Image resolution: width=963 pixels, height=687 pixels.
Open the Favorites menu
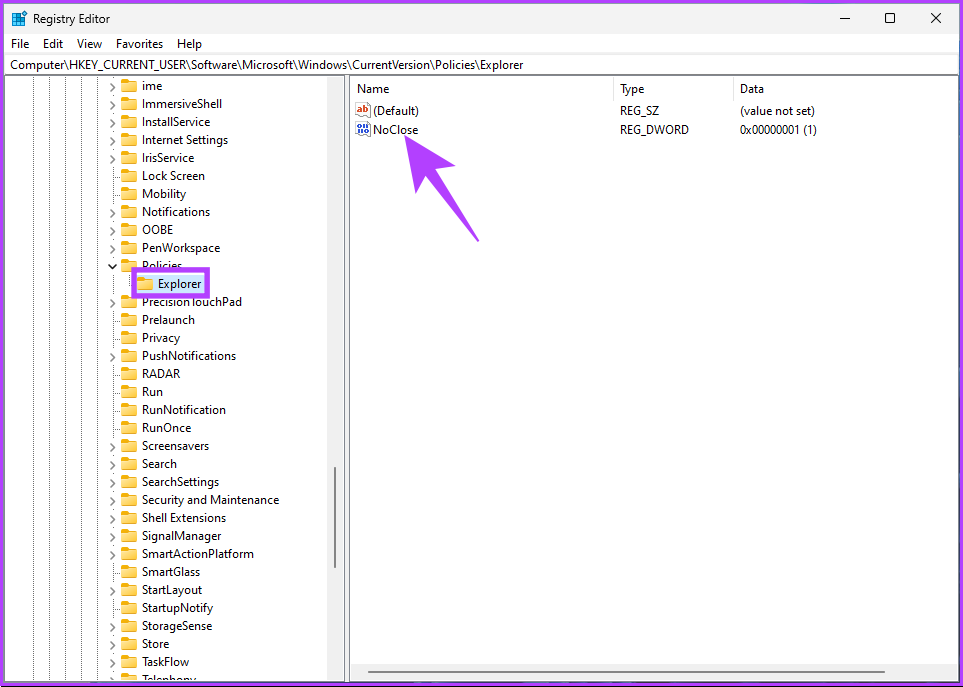(x=139, y=44)
